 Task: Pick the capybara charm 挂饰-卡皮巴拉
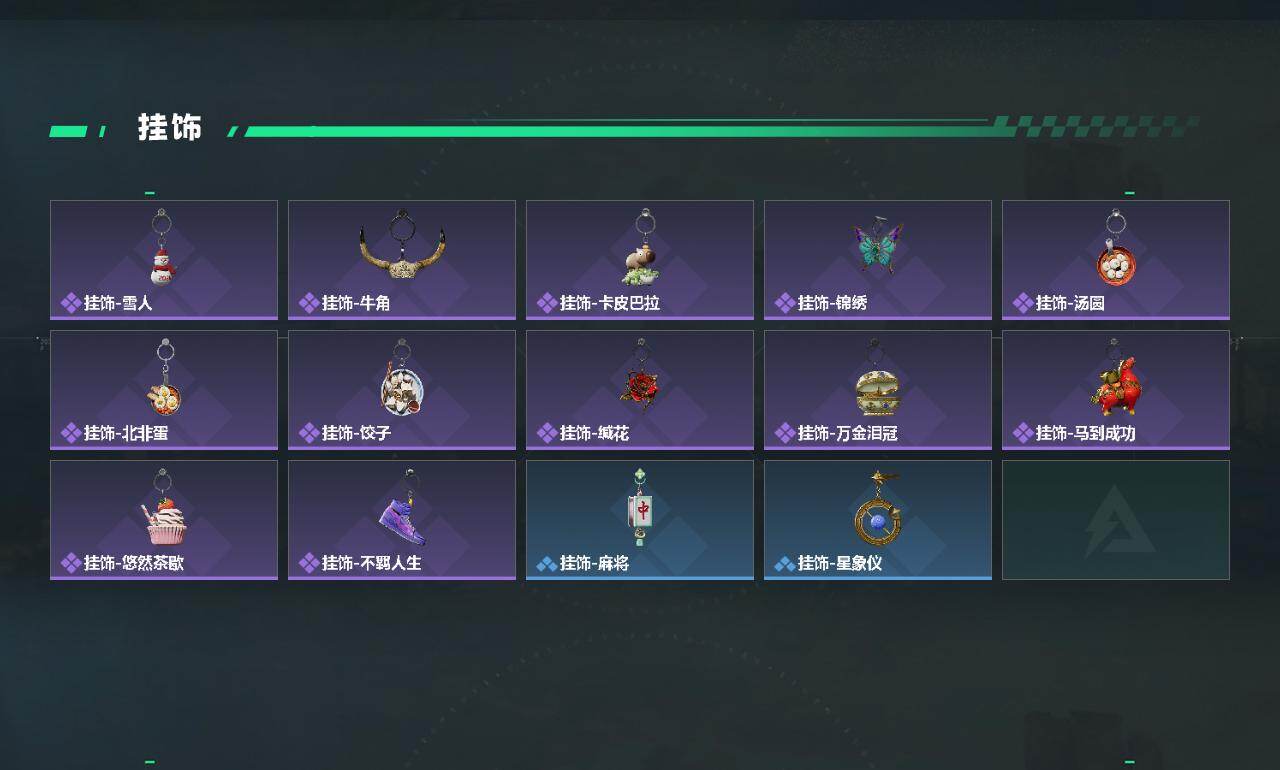click(640, 260)
